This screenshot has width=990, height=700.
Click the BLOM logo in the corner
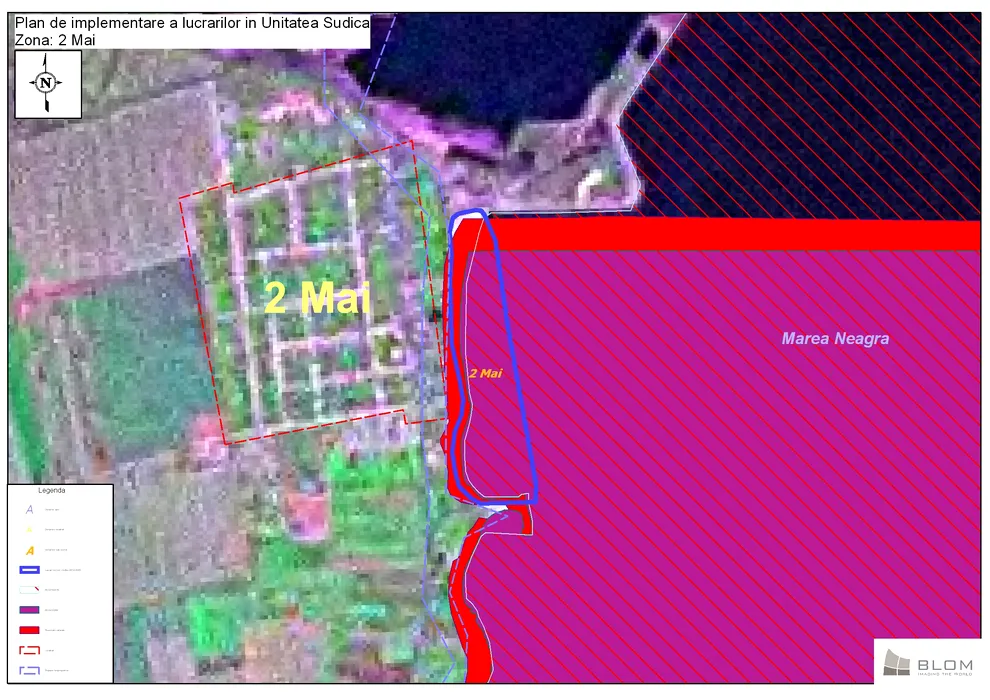927,661
